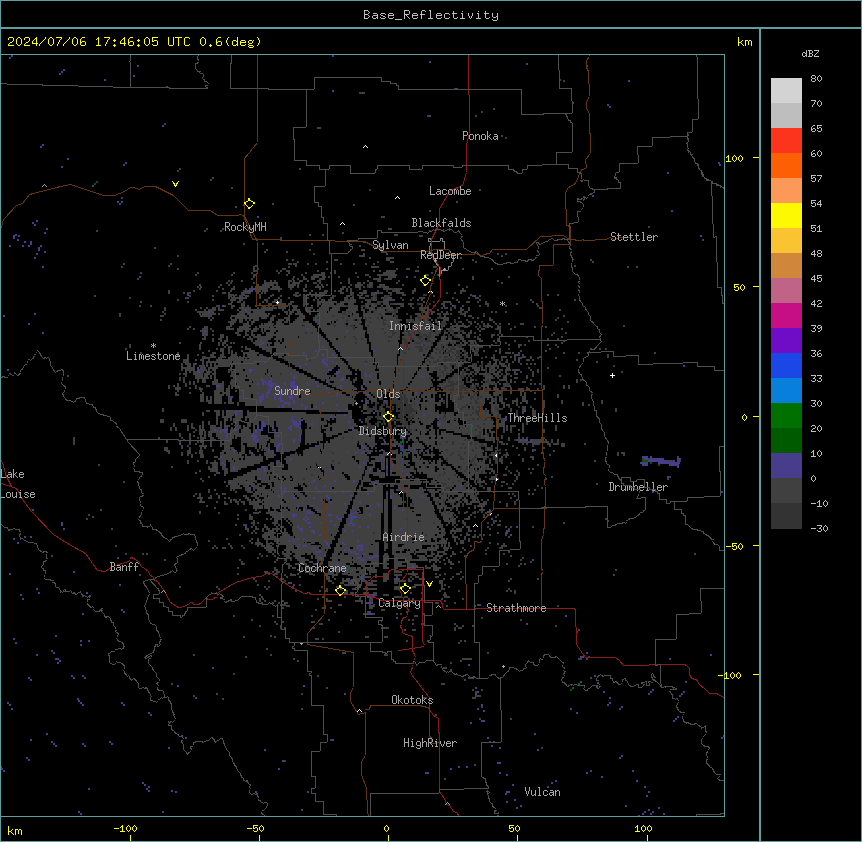The image size is (862, 842).
Task: Click the 50 tick on the horizontal axis
Action: pyautogui.click(x=514, y=828)
